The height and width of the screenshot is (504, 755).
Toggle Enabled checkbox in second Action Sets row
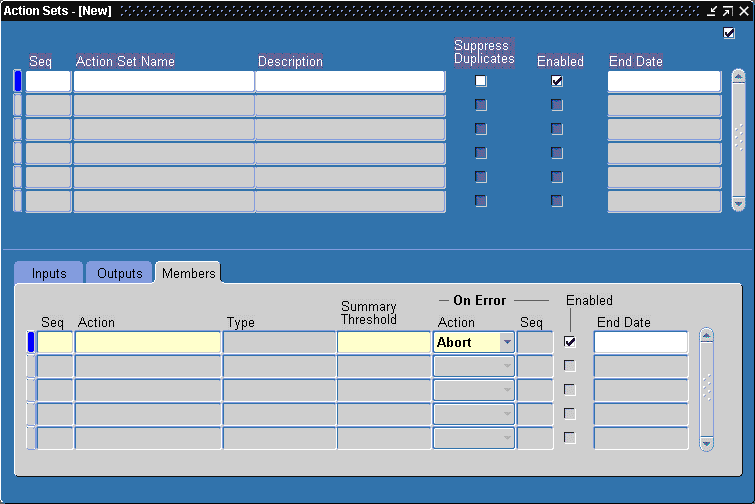point(557,105)
